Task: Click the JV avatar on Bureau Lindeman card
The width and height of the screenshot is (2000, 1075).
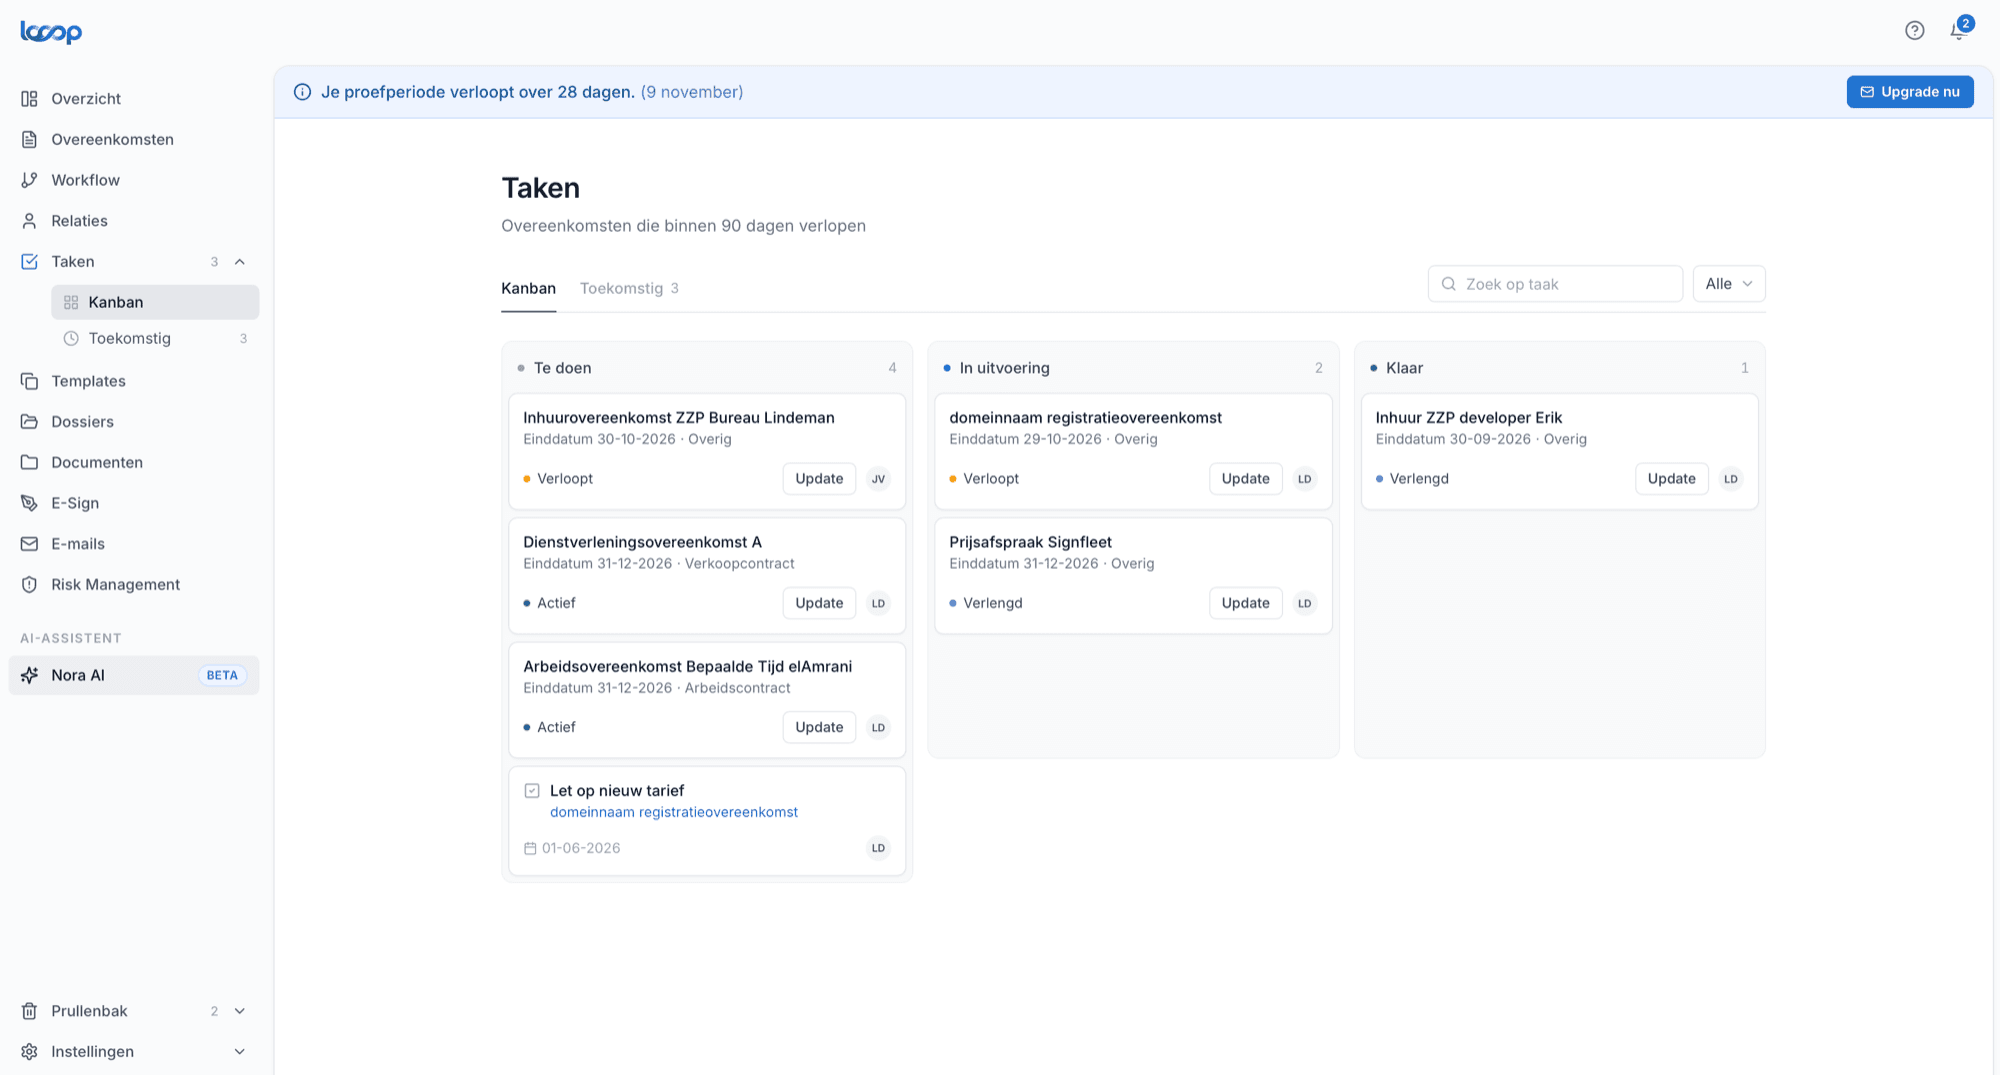Action: pyautogui.click(x=878, y=479)
